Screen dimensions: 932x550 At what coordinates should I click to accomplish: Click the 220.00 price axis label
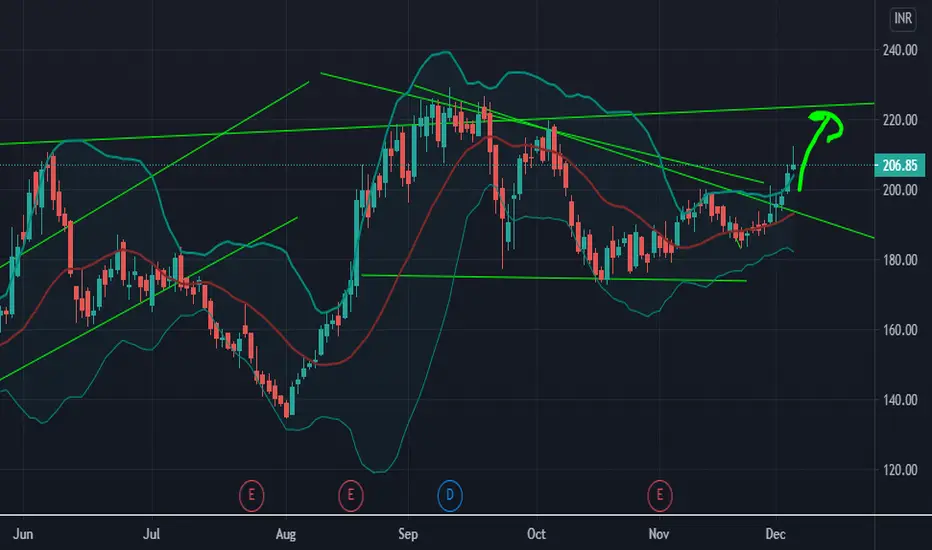(900, 120)
